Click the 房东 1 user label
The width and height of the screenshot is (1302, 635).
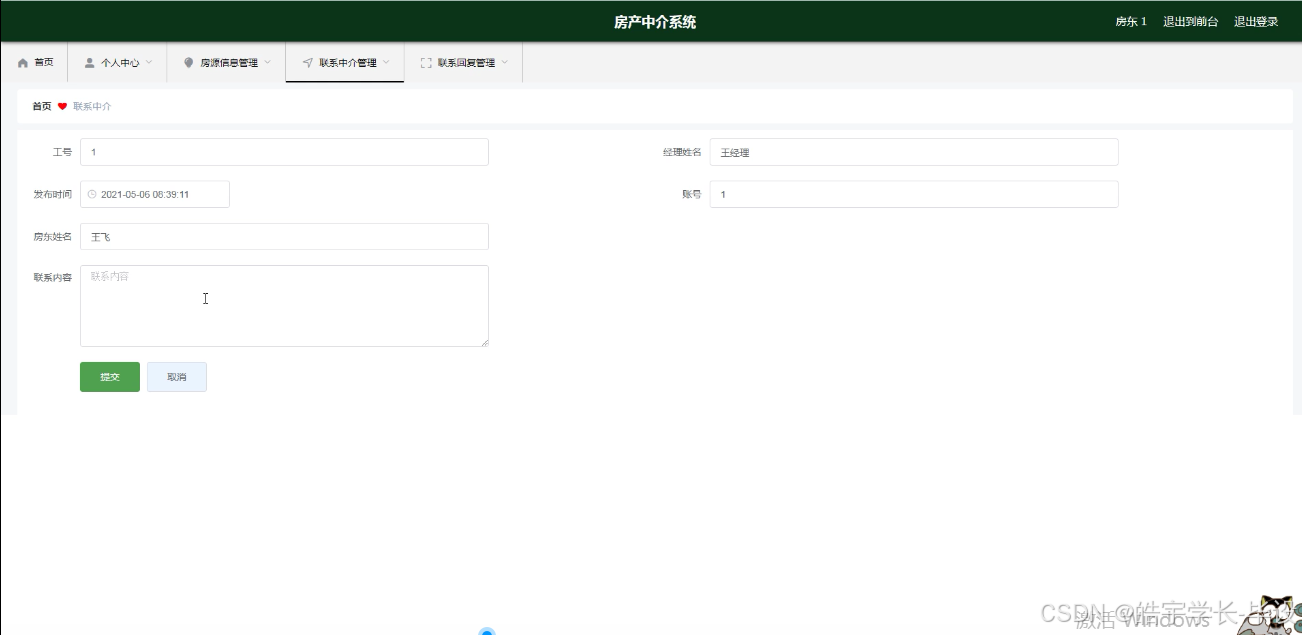click(x=1131, y=21)
